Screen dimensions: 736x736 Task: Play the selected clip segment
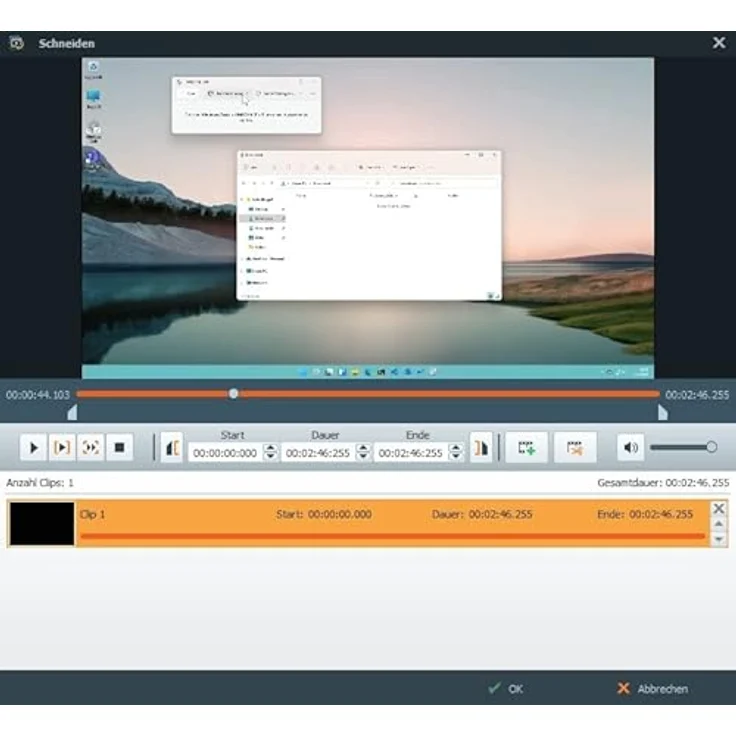tap(62, 447)
